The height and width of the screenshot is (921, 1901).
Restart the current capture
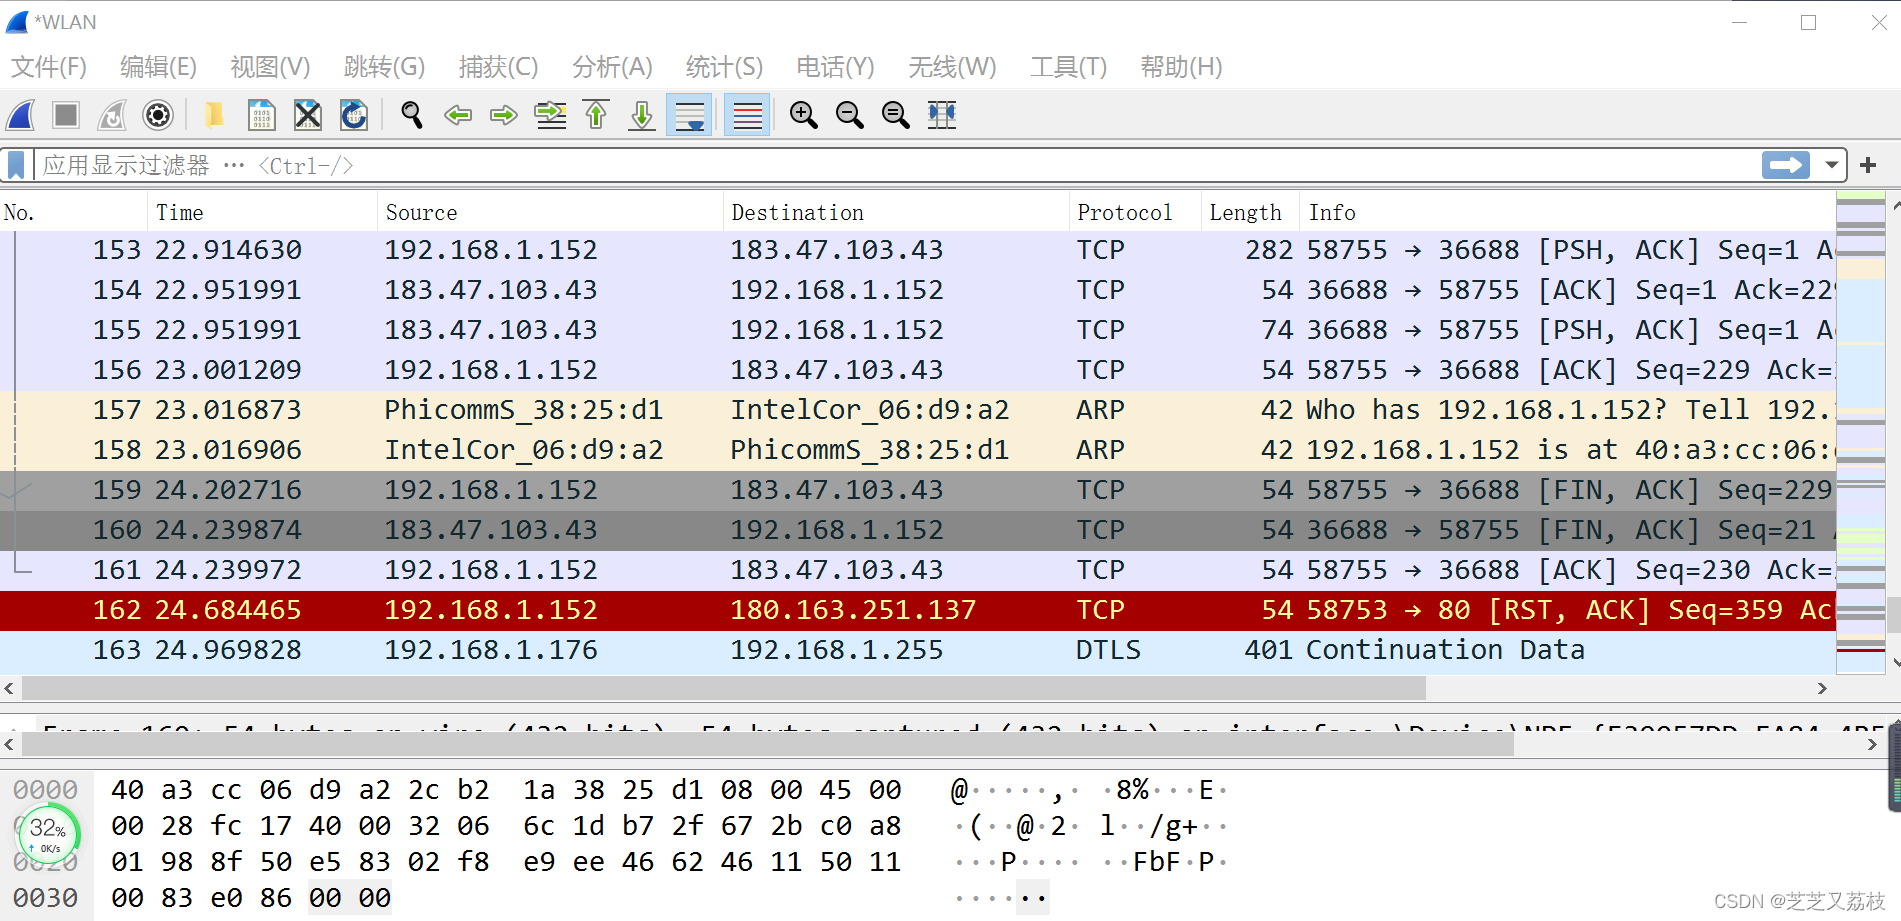point(112,115)
